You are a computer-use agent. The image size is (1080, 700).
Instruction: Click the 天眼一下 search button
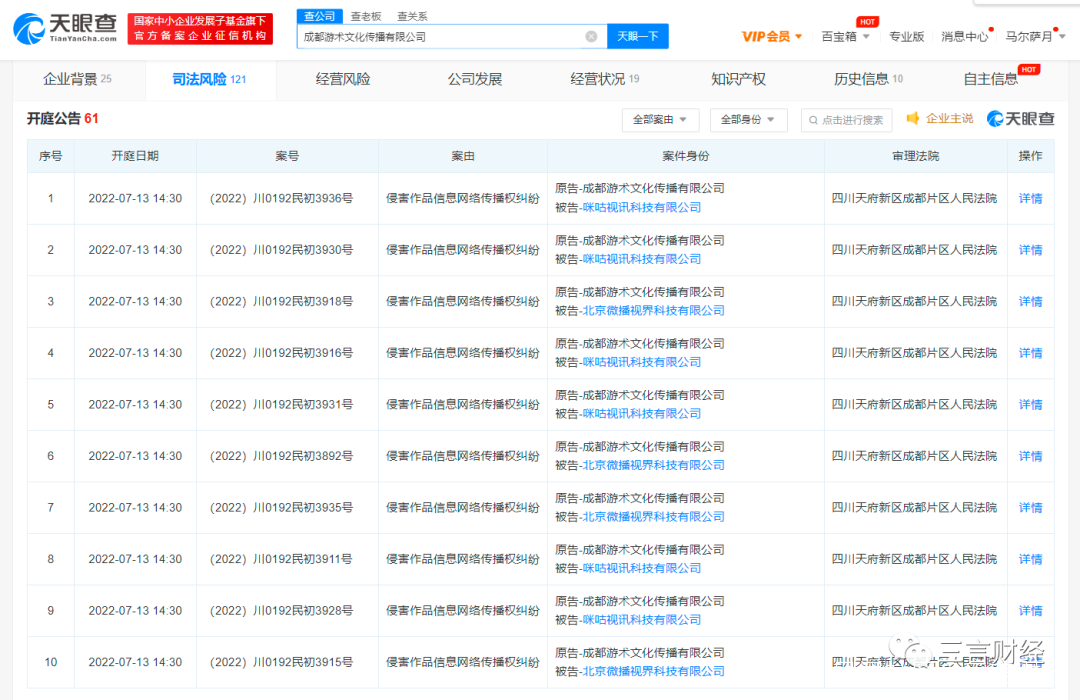637,37
